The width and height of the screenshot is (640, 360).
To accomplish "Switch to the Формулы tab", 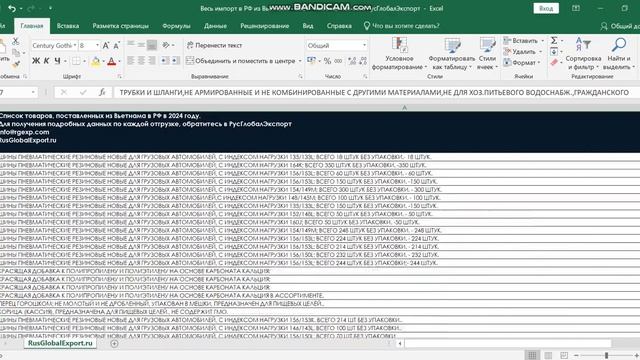I will tap(176, 26).
